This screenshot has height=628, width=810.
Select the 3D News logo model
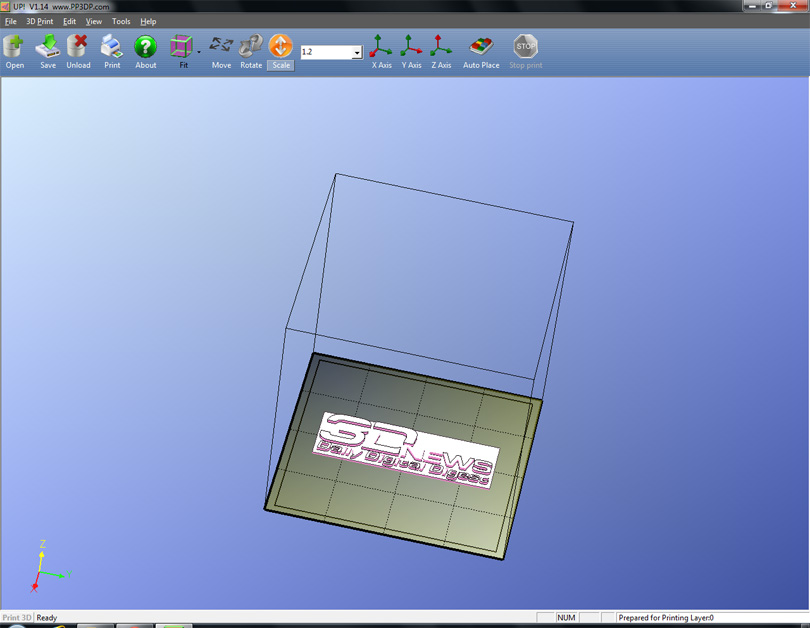point(406,449)
